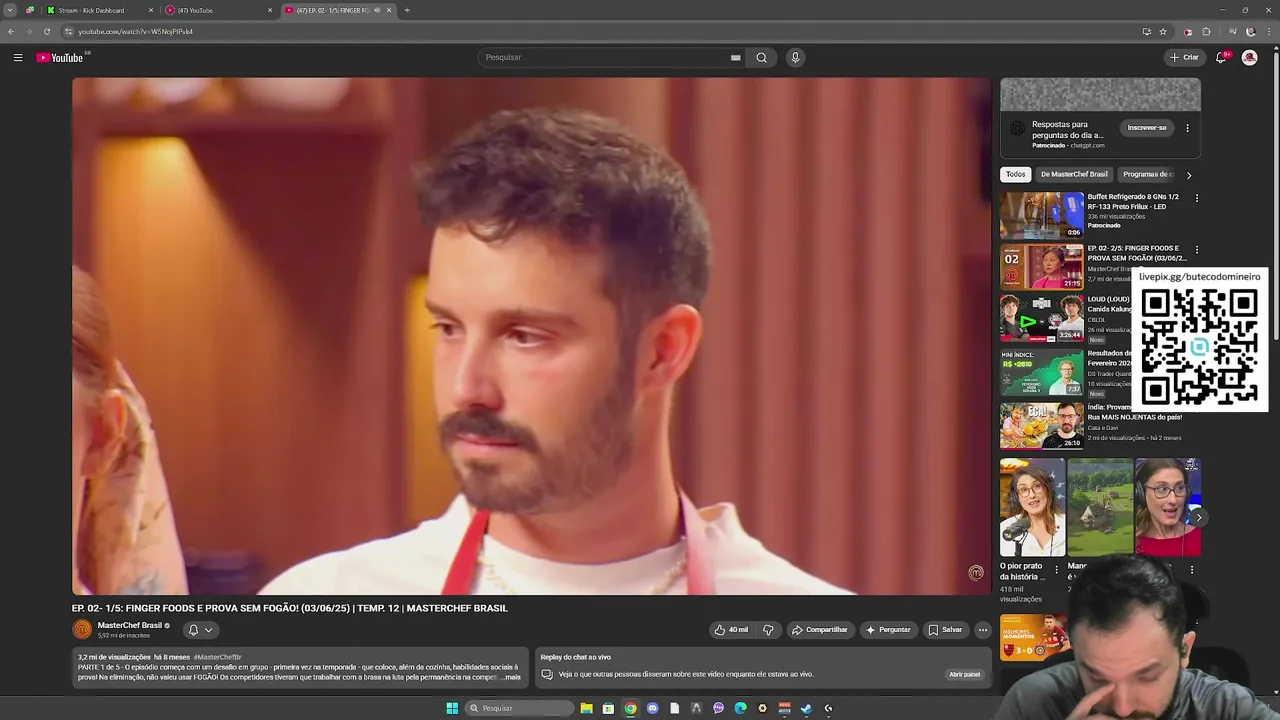The height and width of the screenshot is (720, 1280).
Task: Open the #MasterChefBr hashtag link
Action: pyautogui.click(x=218, y=657)
